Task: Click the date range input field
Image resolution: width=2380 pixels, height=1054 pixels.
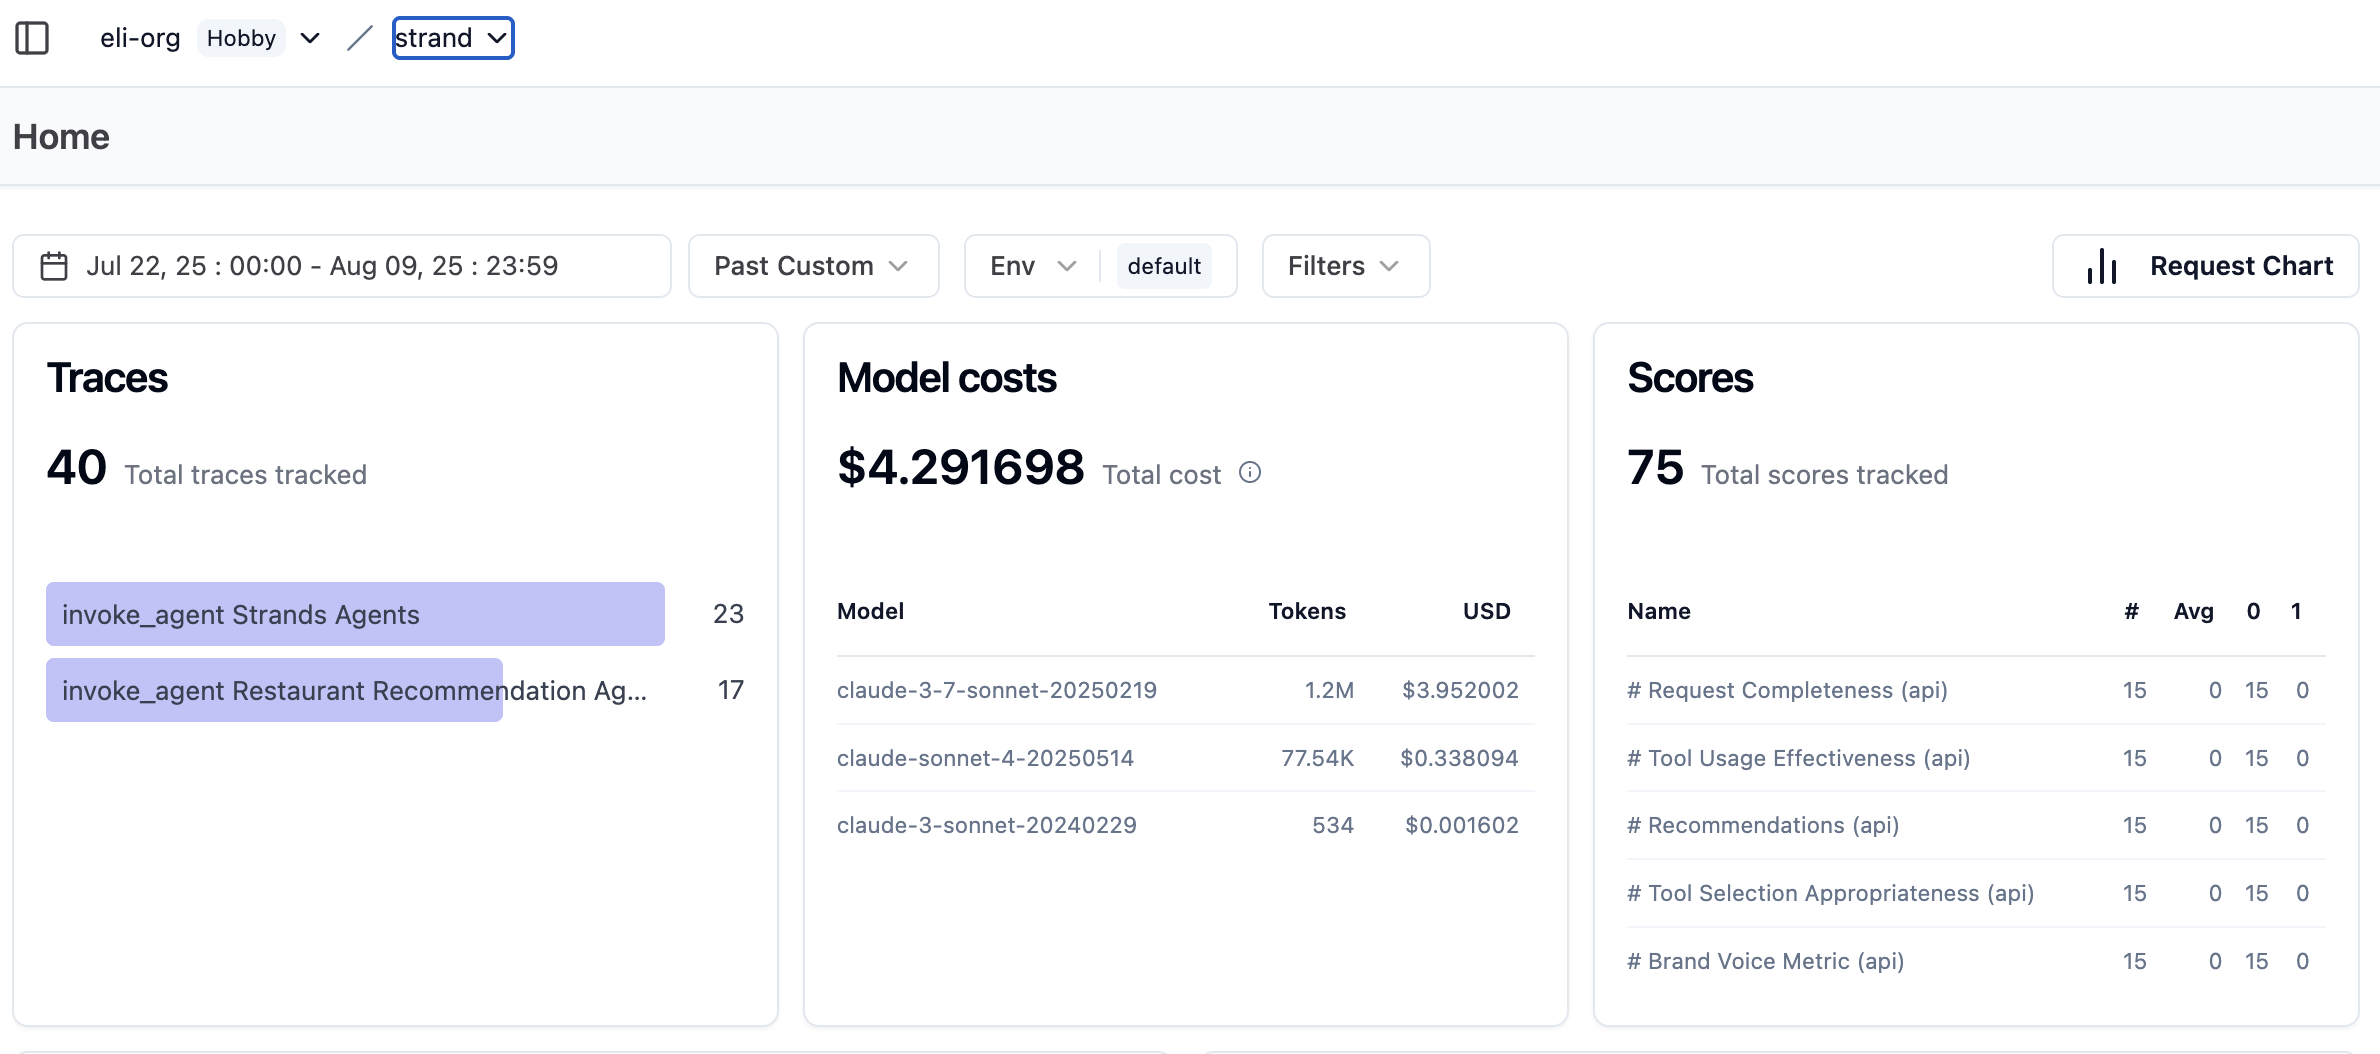Action: 342,266
